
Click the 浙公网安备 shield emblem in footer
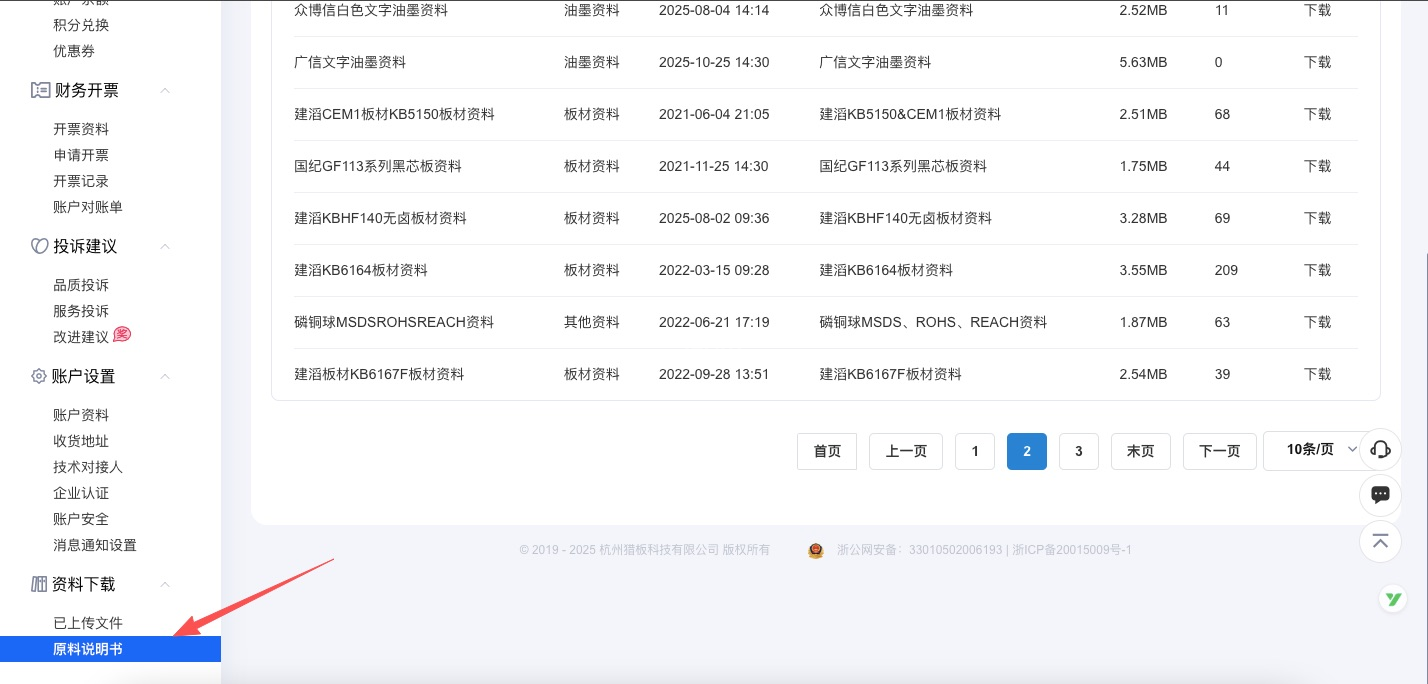click(816, 550)
